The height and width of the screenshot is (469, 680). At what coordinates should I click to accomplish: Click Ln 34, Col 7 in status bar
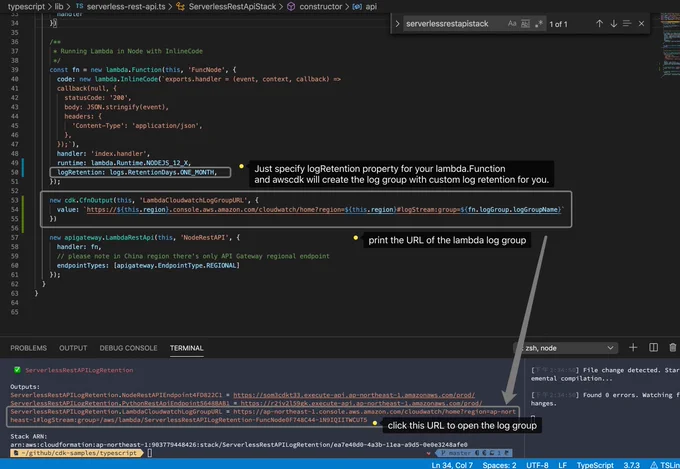coord(452,465)
